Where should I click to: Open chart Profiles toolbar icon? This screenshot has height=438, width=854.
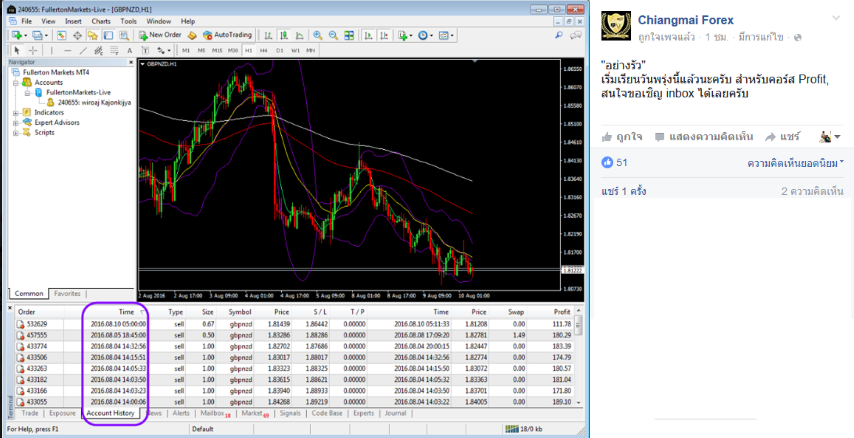38,35
